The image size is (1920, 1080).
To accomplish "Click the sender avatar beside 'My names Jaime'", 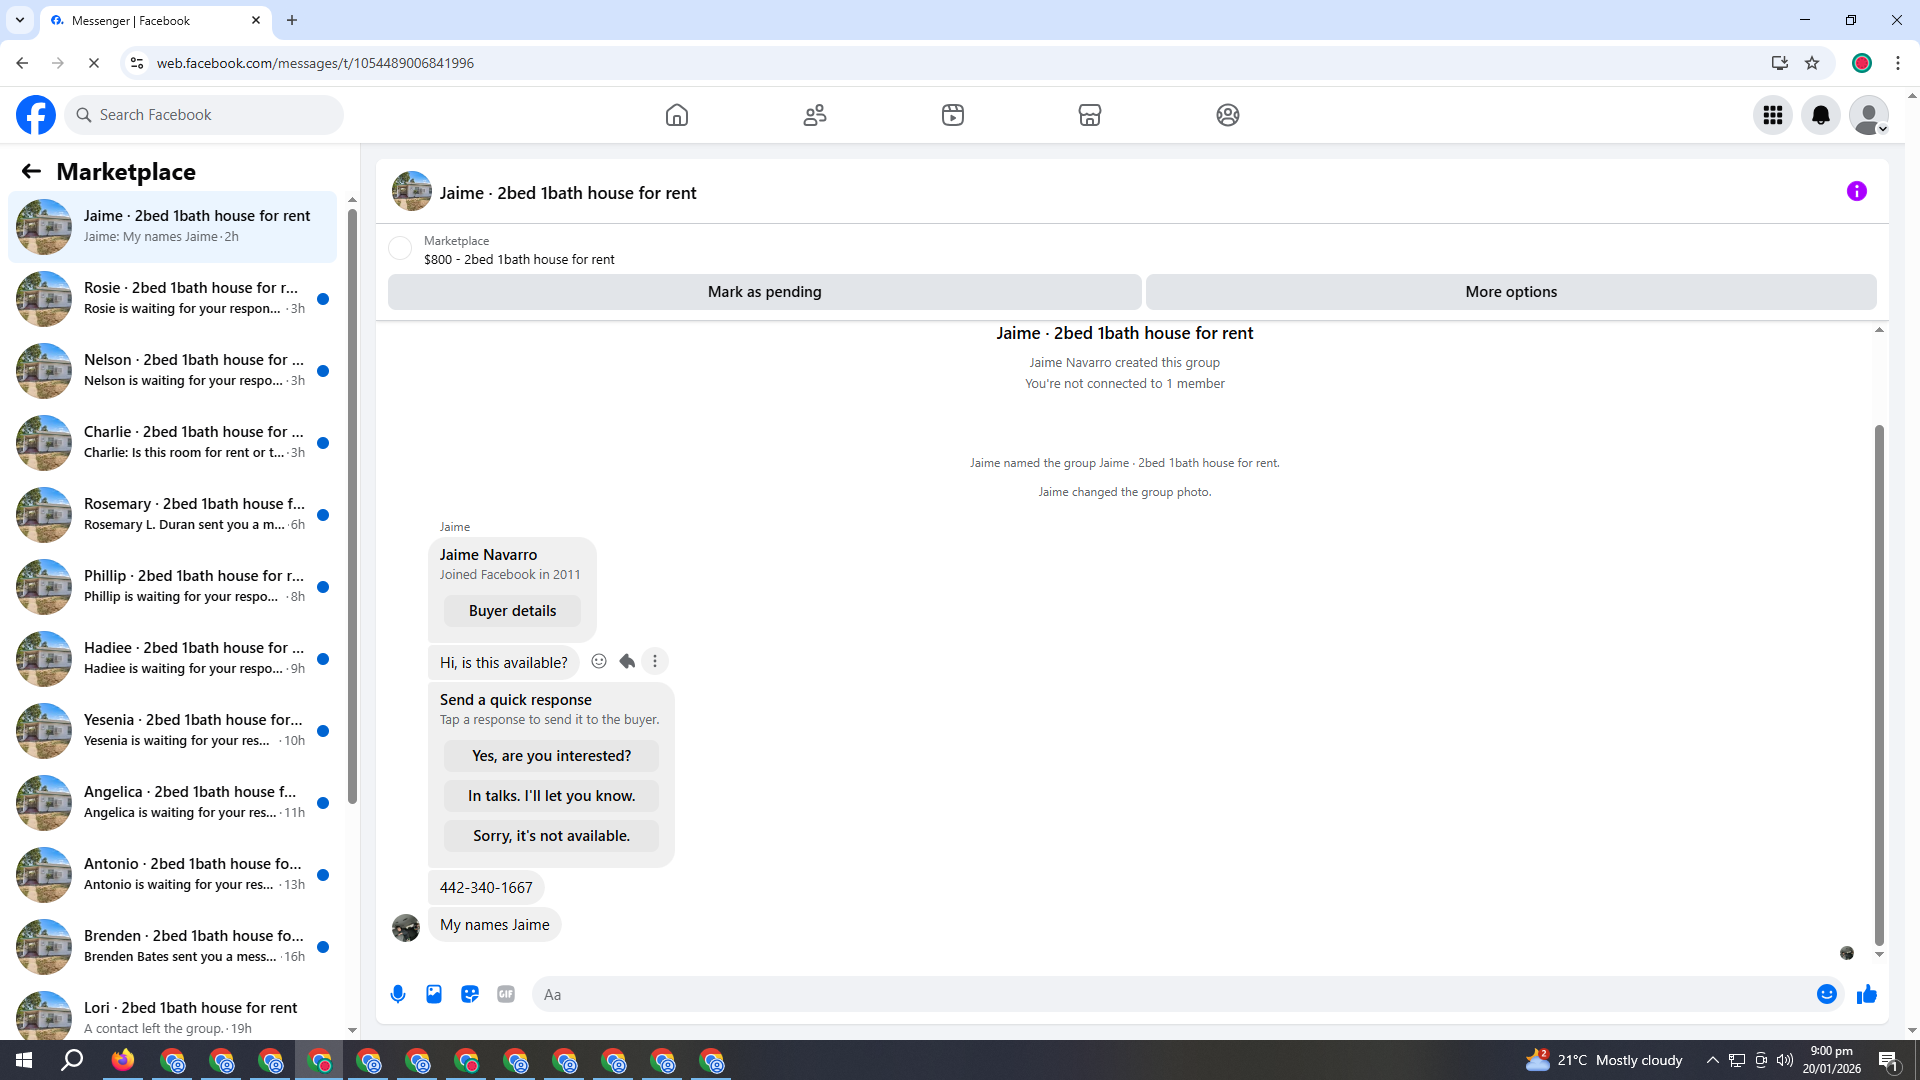I will [406, 928].
